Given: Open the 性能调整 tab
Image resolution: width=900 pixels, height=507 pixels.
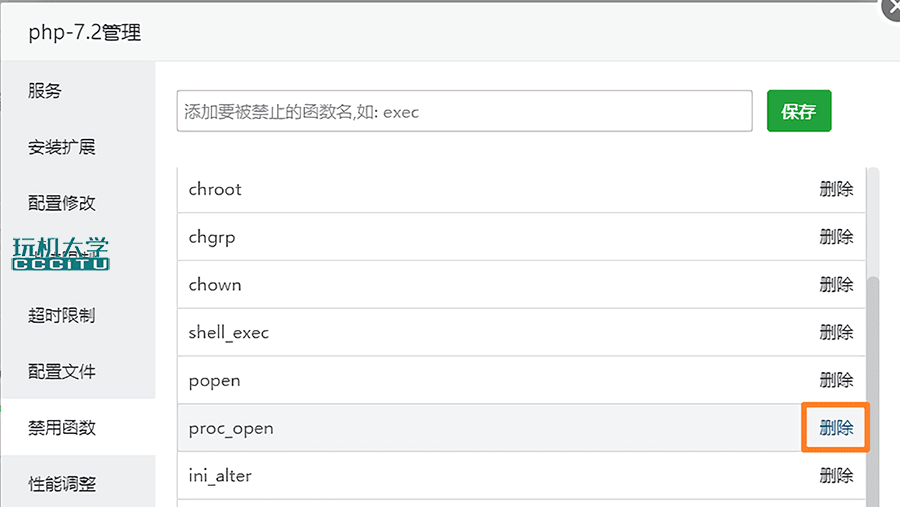Looking at the screenshot, I should (62, 484).
